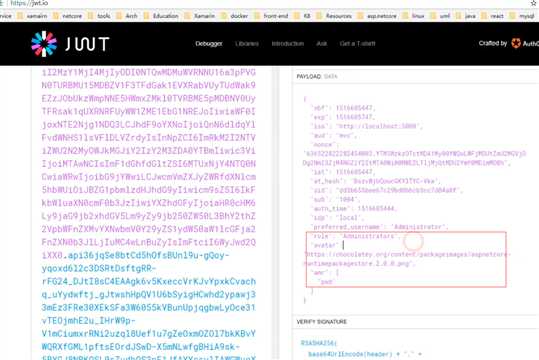
Task: Click the "idp": "local" payload line
Action: click(337, 218)
